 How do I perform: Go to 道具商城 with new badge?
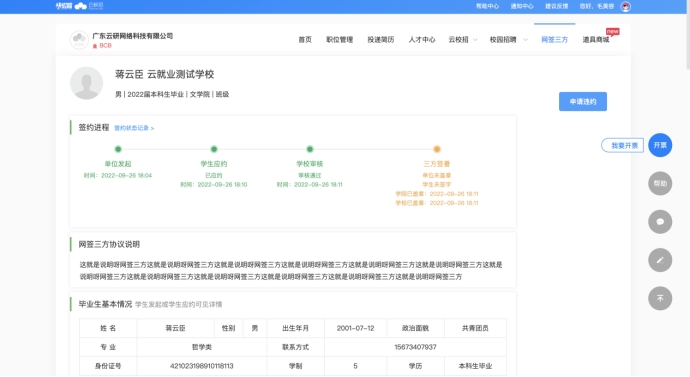click(x=596, y=40)
